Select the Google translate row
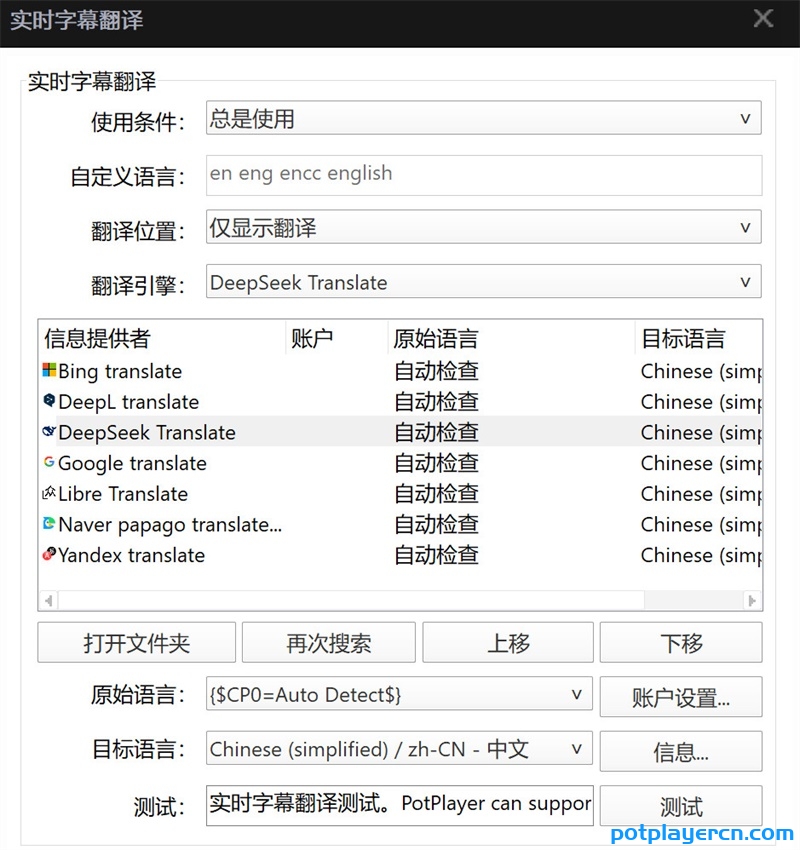 click(x=401, y=463)
